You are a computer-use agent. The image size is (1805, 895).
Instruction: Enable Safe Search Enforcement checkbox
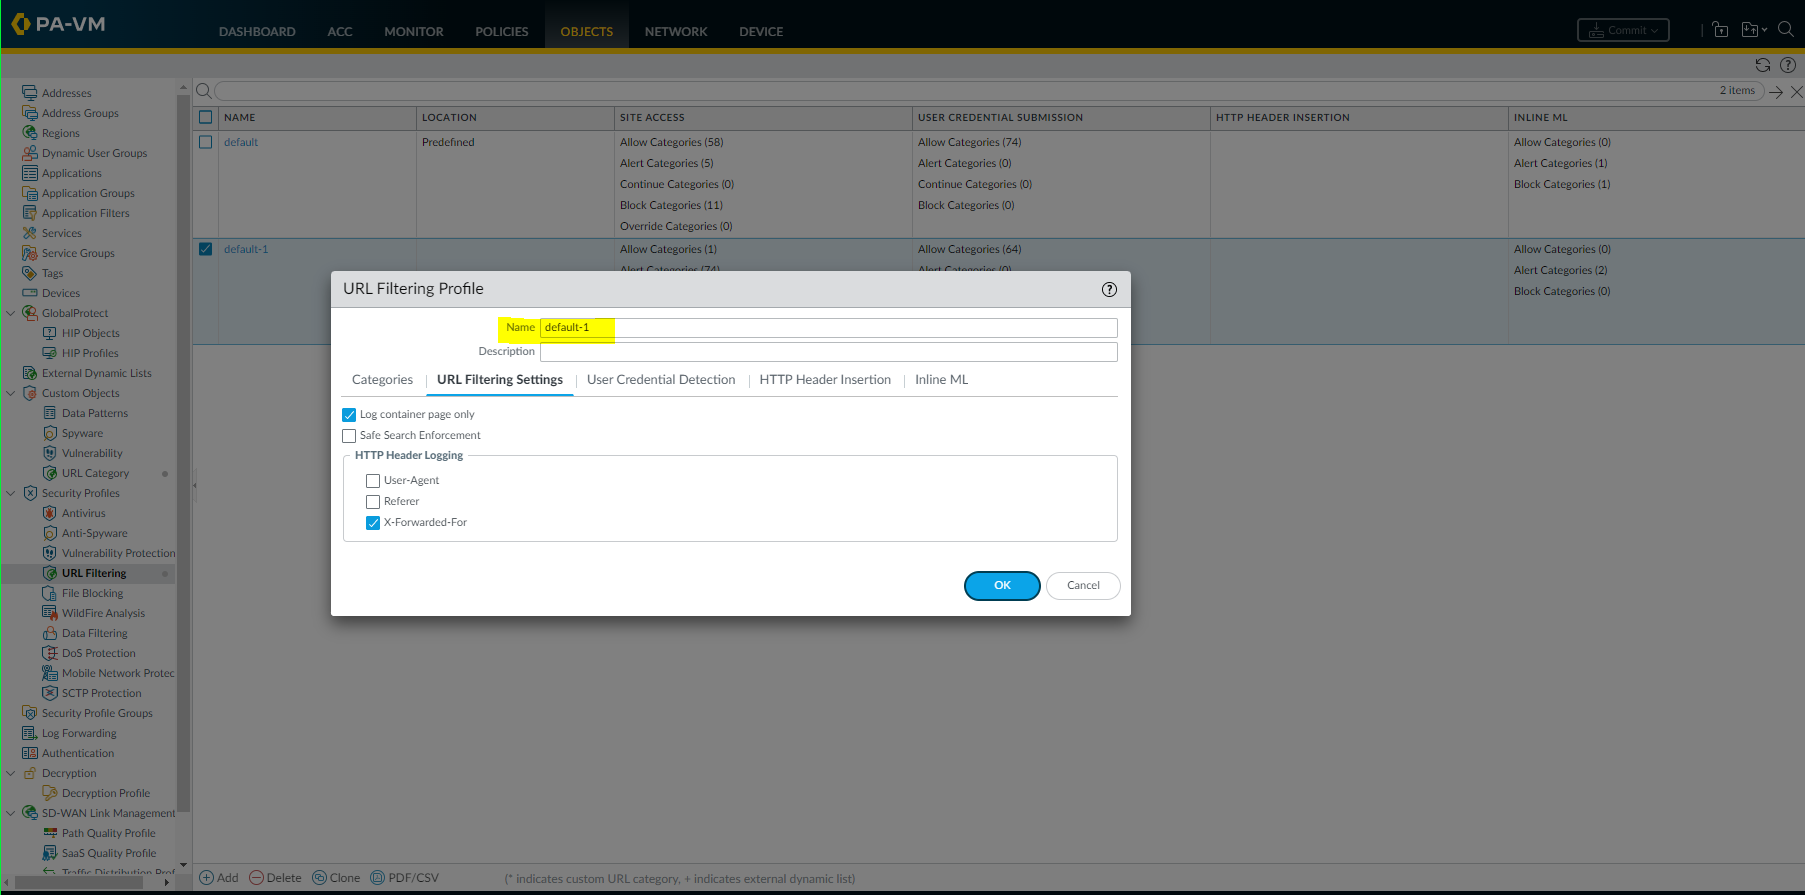349,436
